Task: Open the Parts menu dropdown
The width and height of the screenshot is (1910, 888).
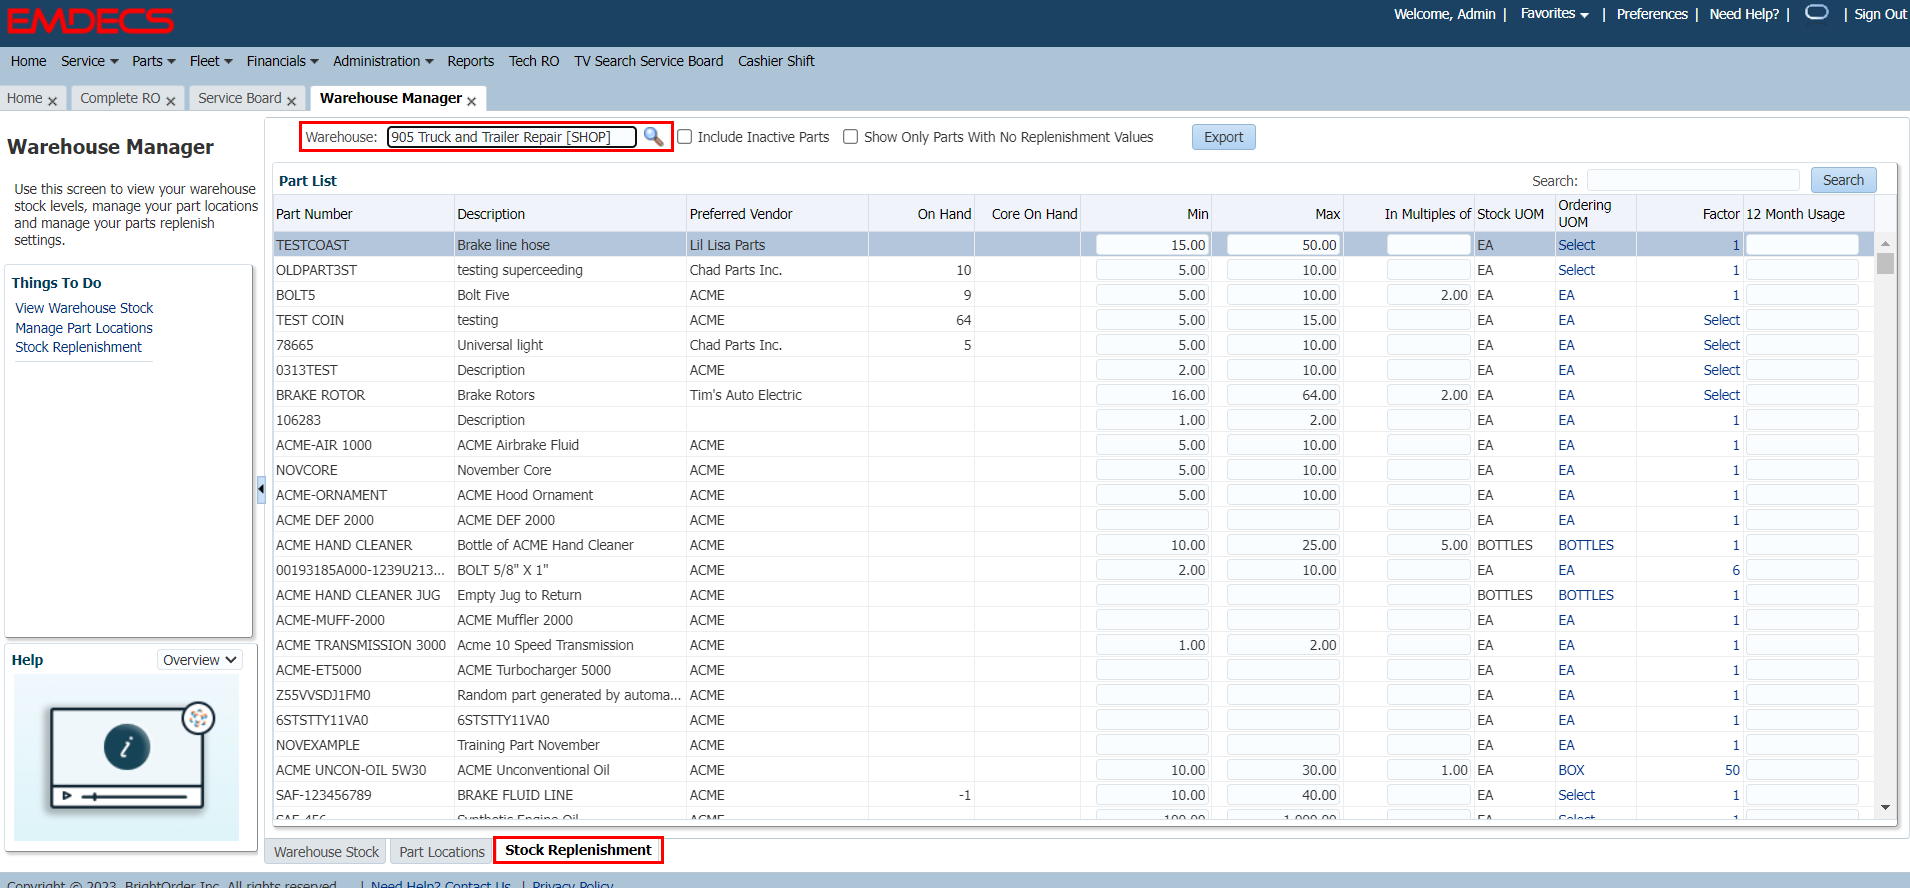Action: click(x=153, y=61)
